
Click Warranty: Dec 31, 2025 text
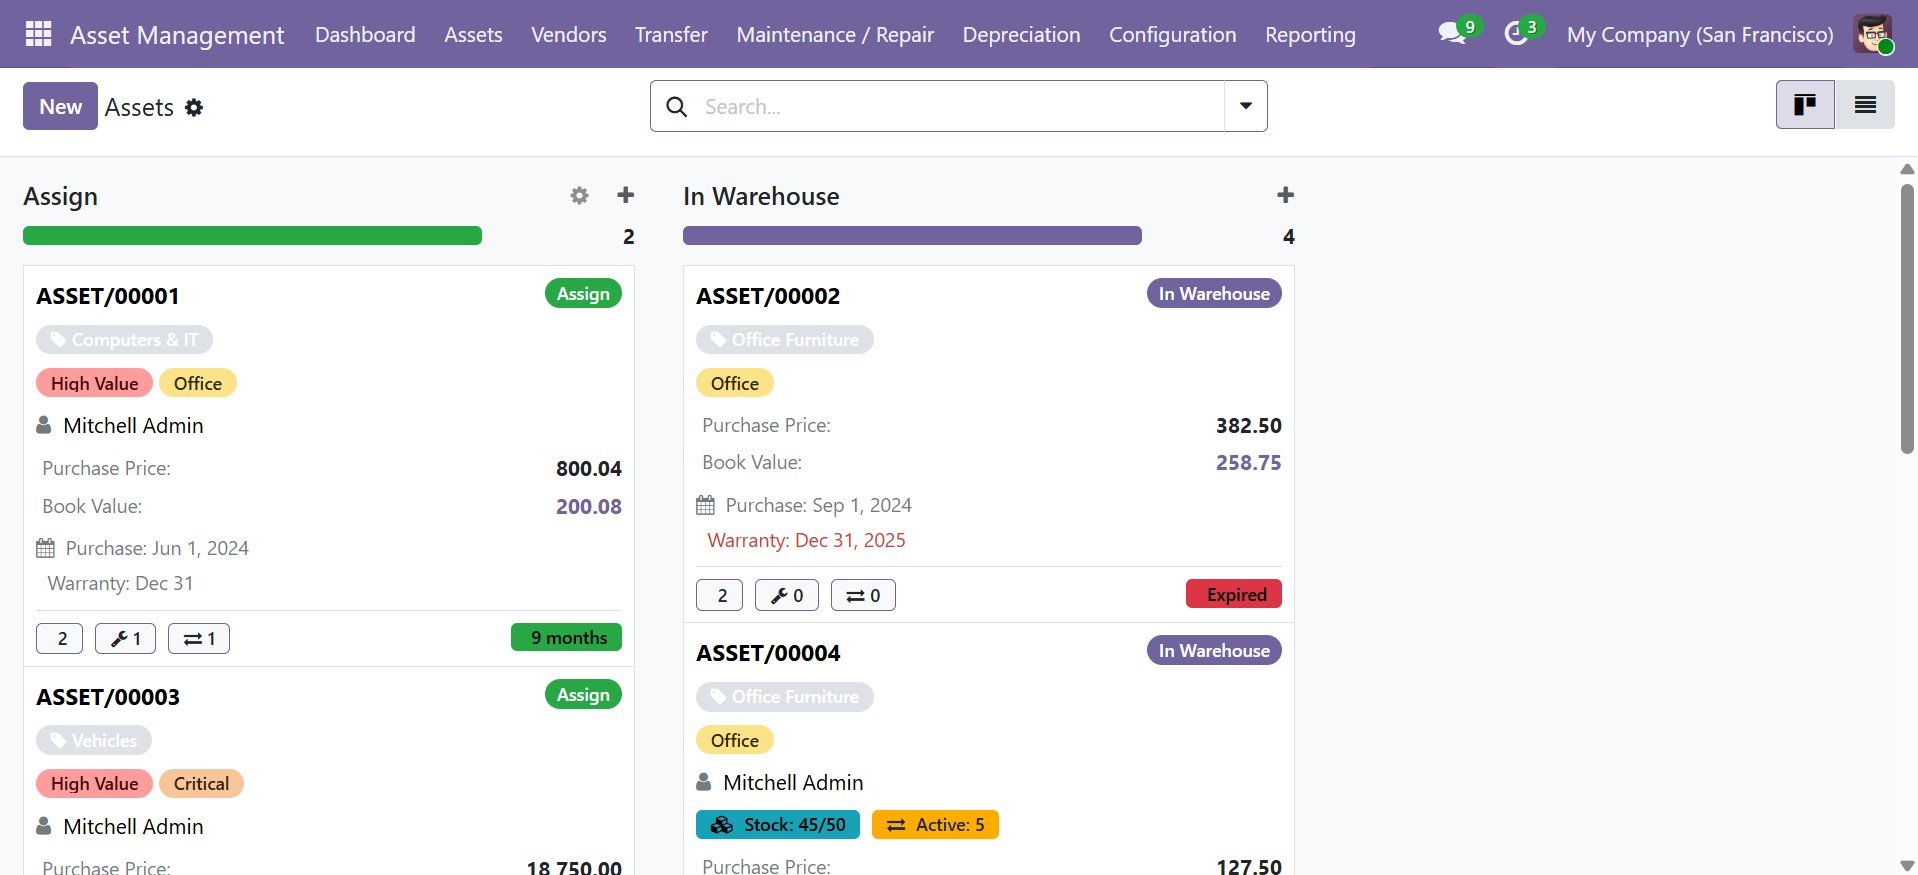tap(806, 540)
